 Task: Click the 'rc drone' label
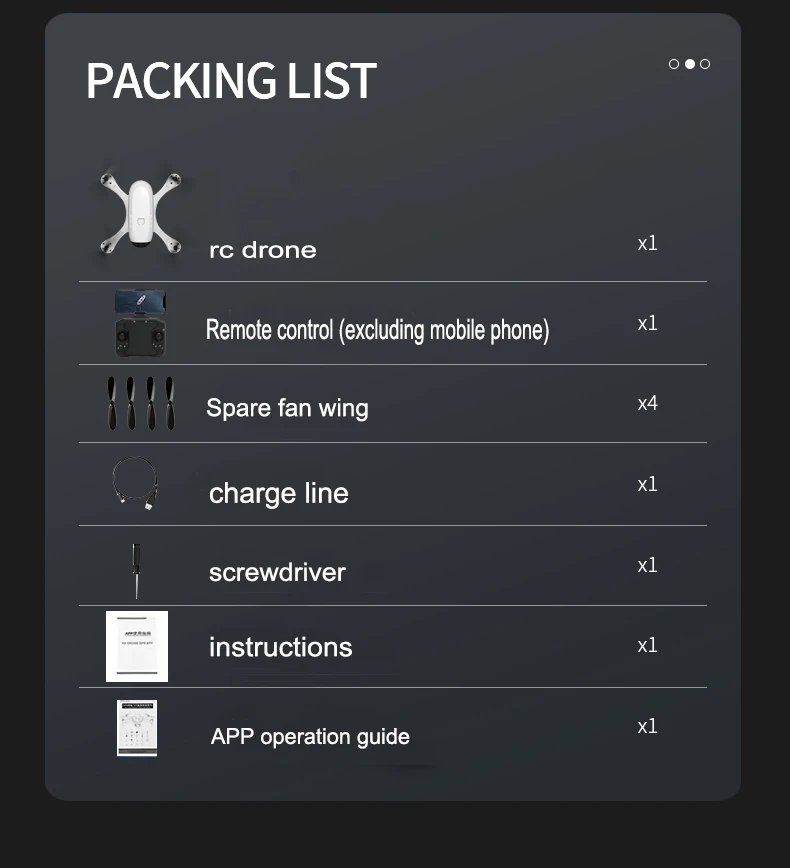click(262, 250)
